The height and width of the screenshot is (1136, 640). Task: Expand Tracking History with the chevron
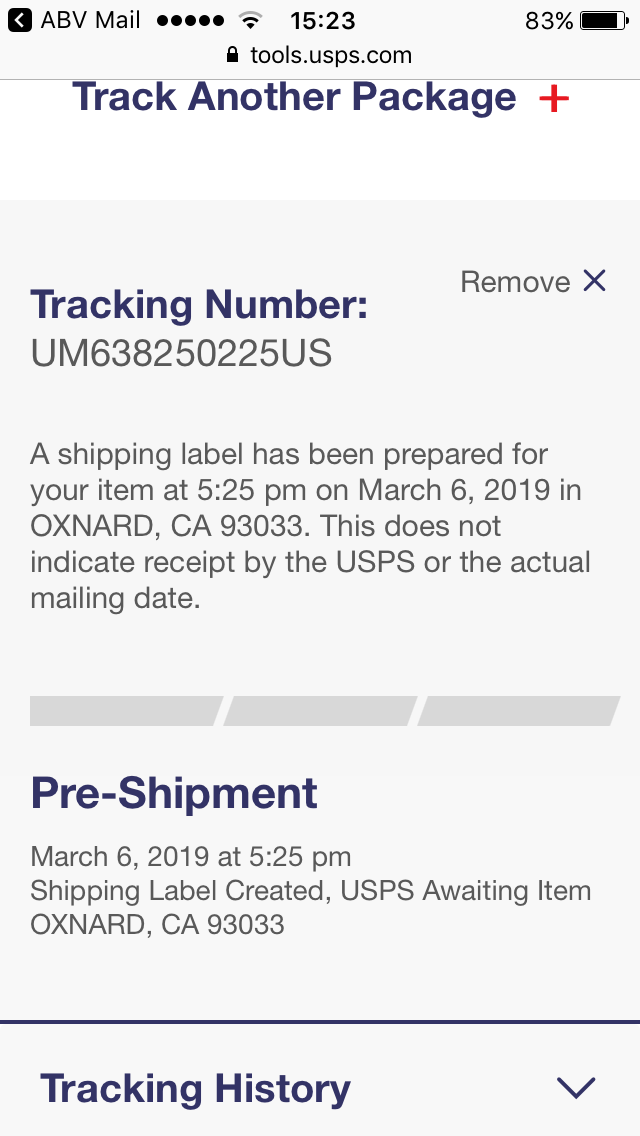[576, 1088]
